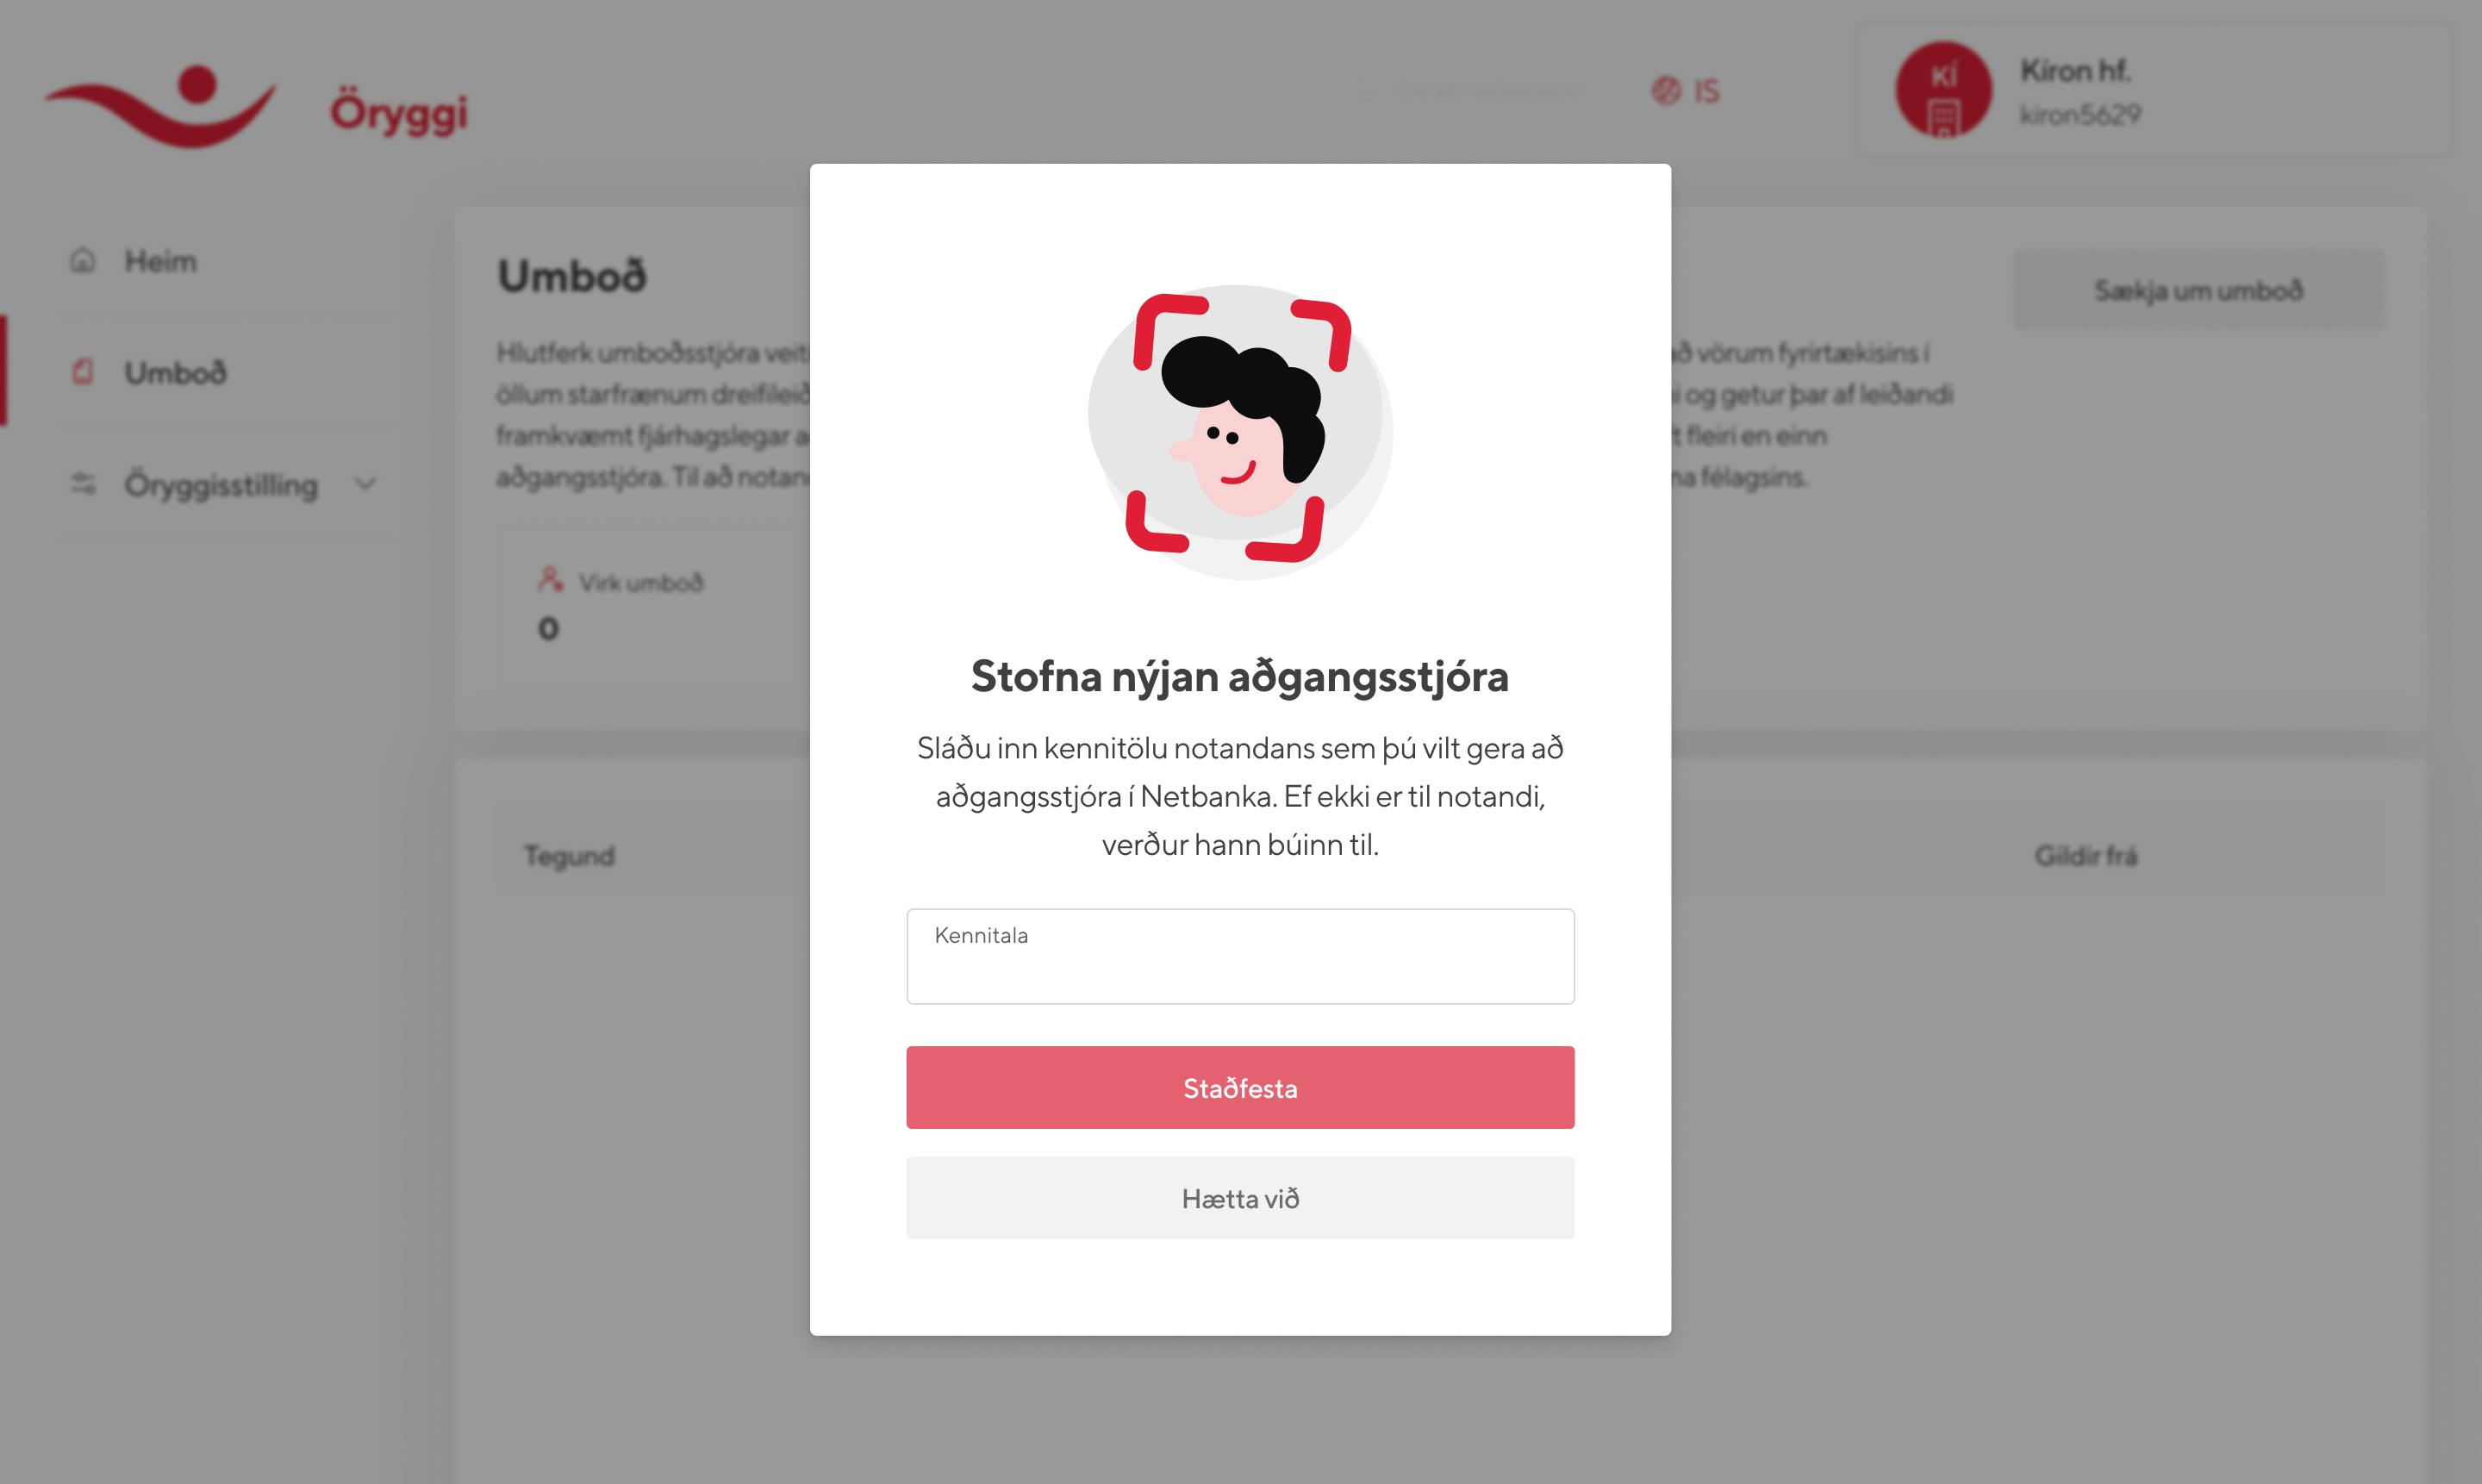Viewport: 2482px width, 1484px height.
Task: Click the Öryggi header title
Action: point(399,112)
